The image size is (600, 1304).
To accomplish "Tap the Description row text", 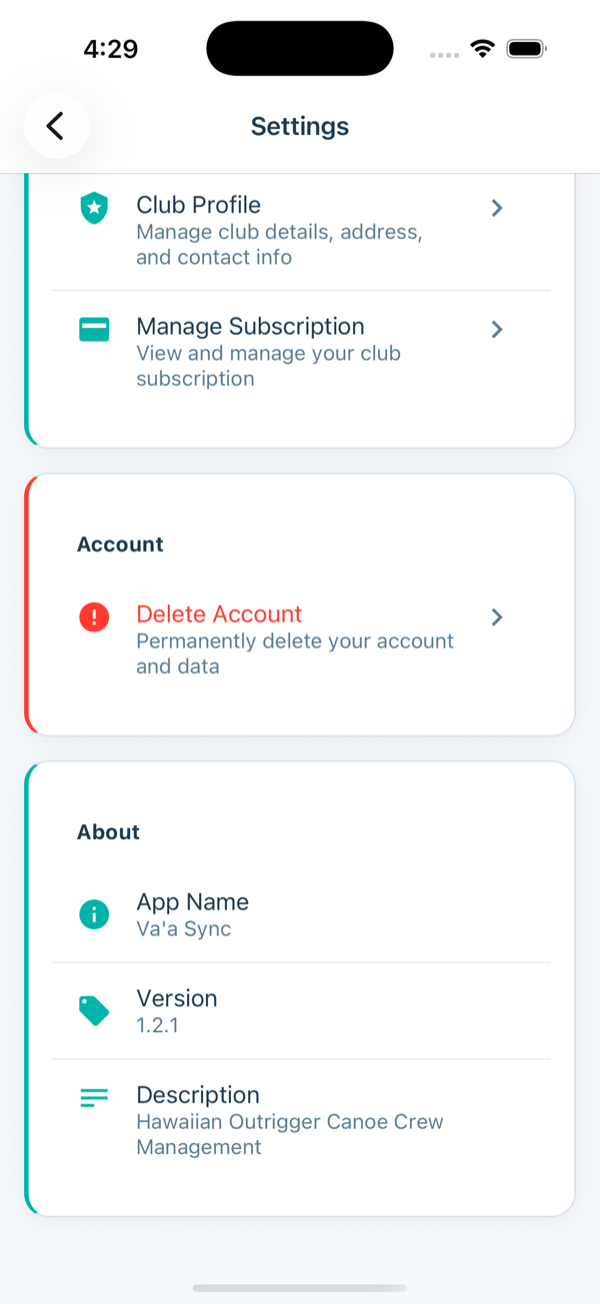I will (290, 1121).
